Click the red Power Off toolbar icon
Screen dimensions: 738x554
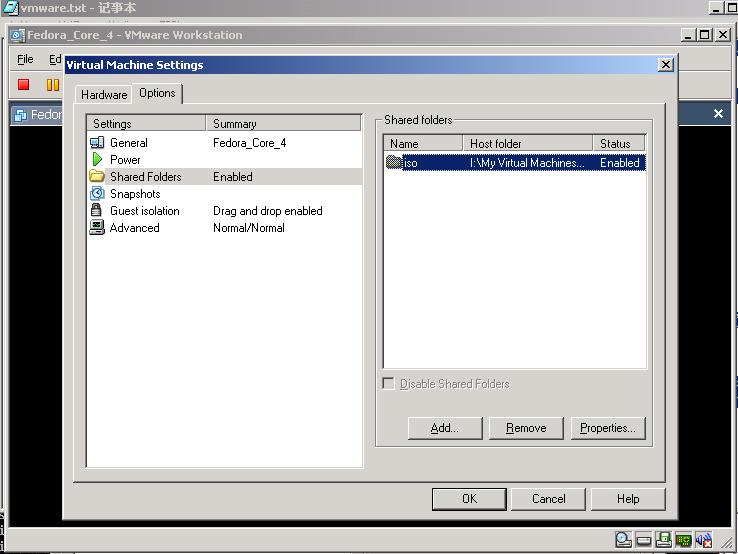23,85
